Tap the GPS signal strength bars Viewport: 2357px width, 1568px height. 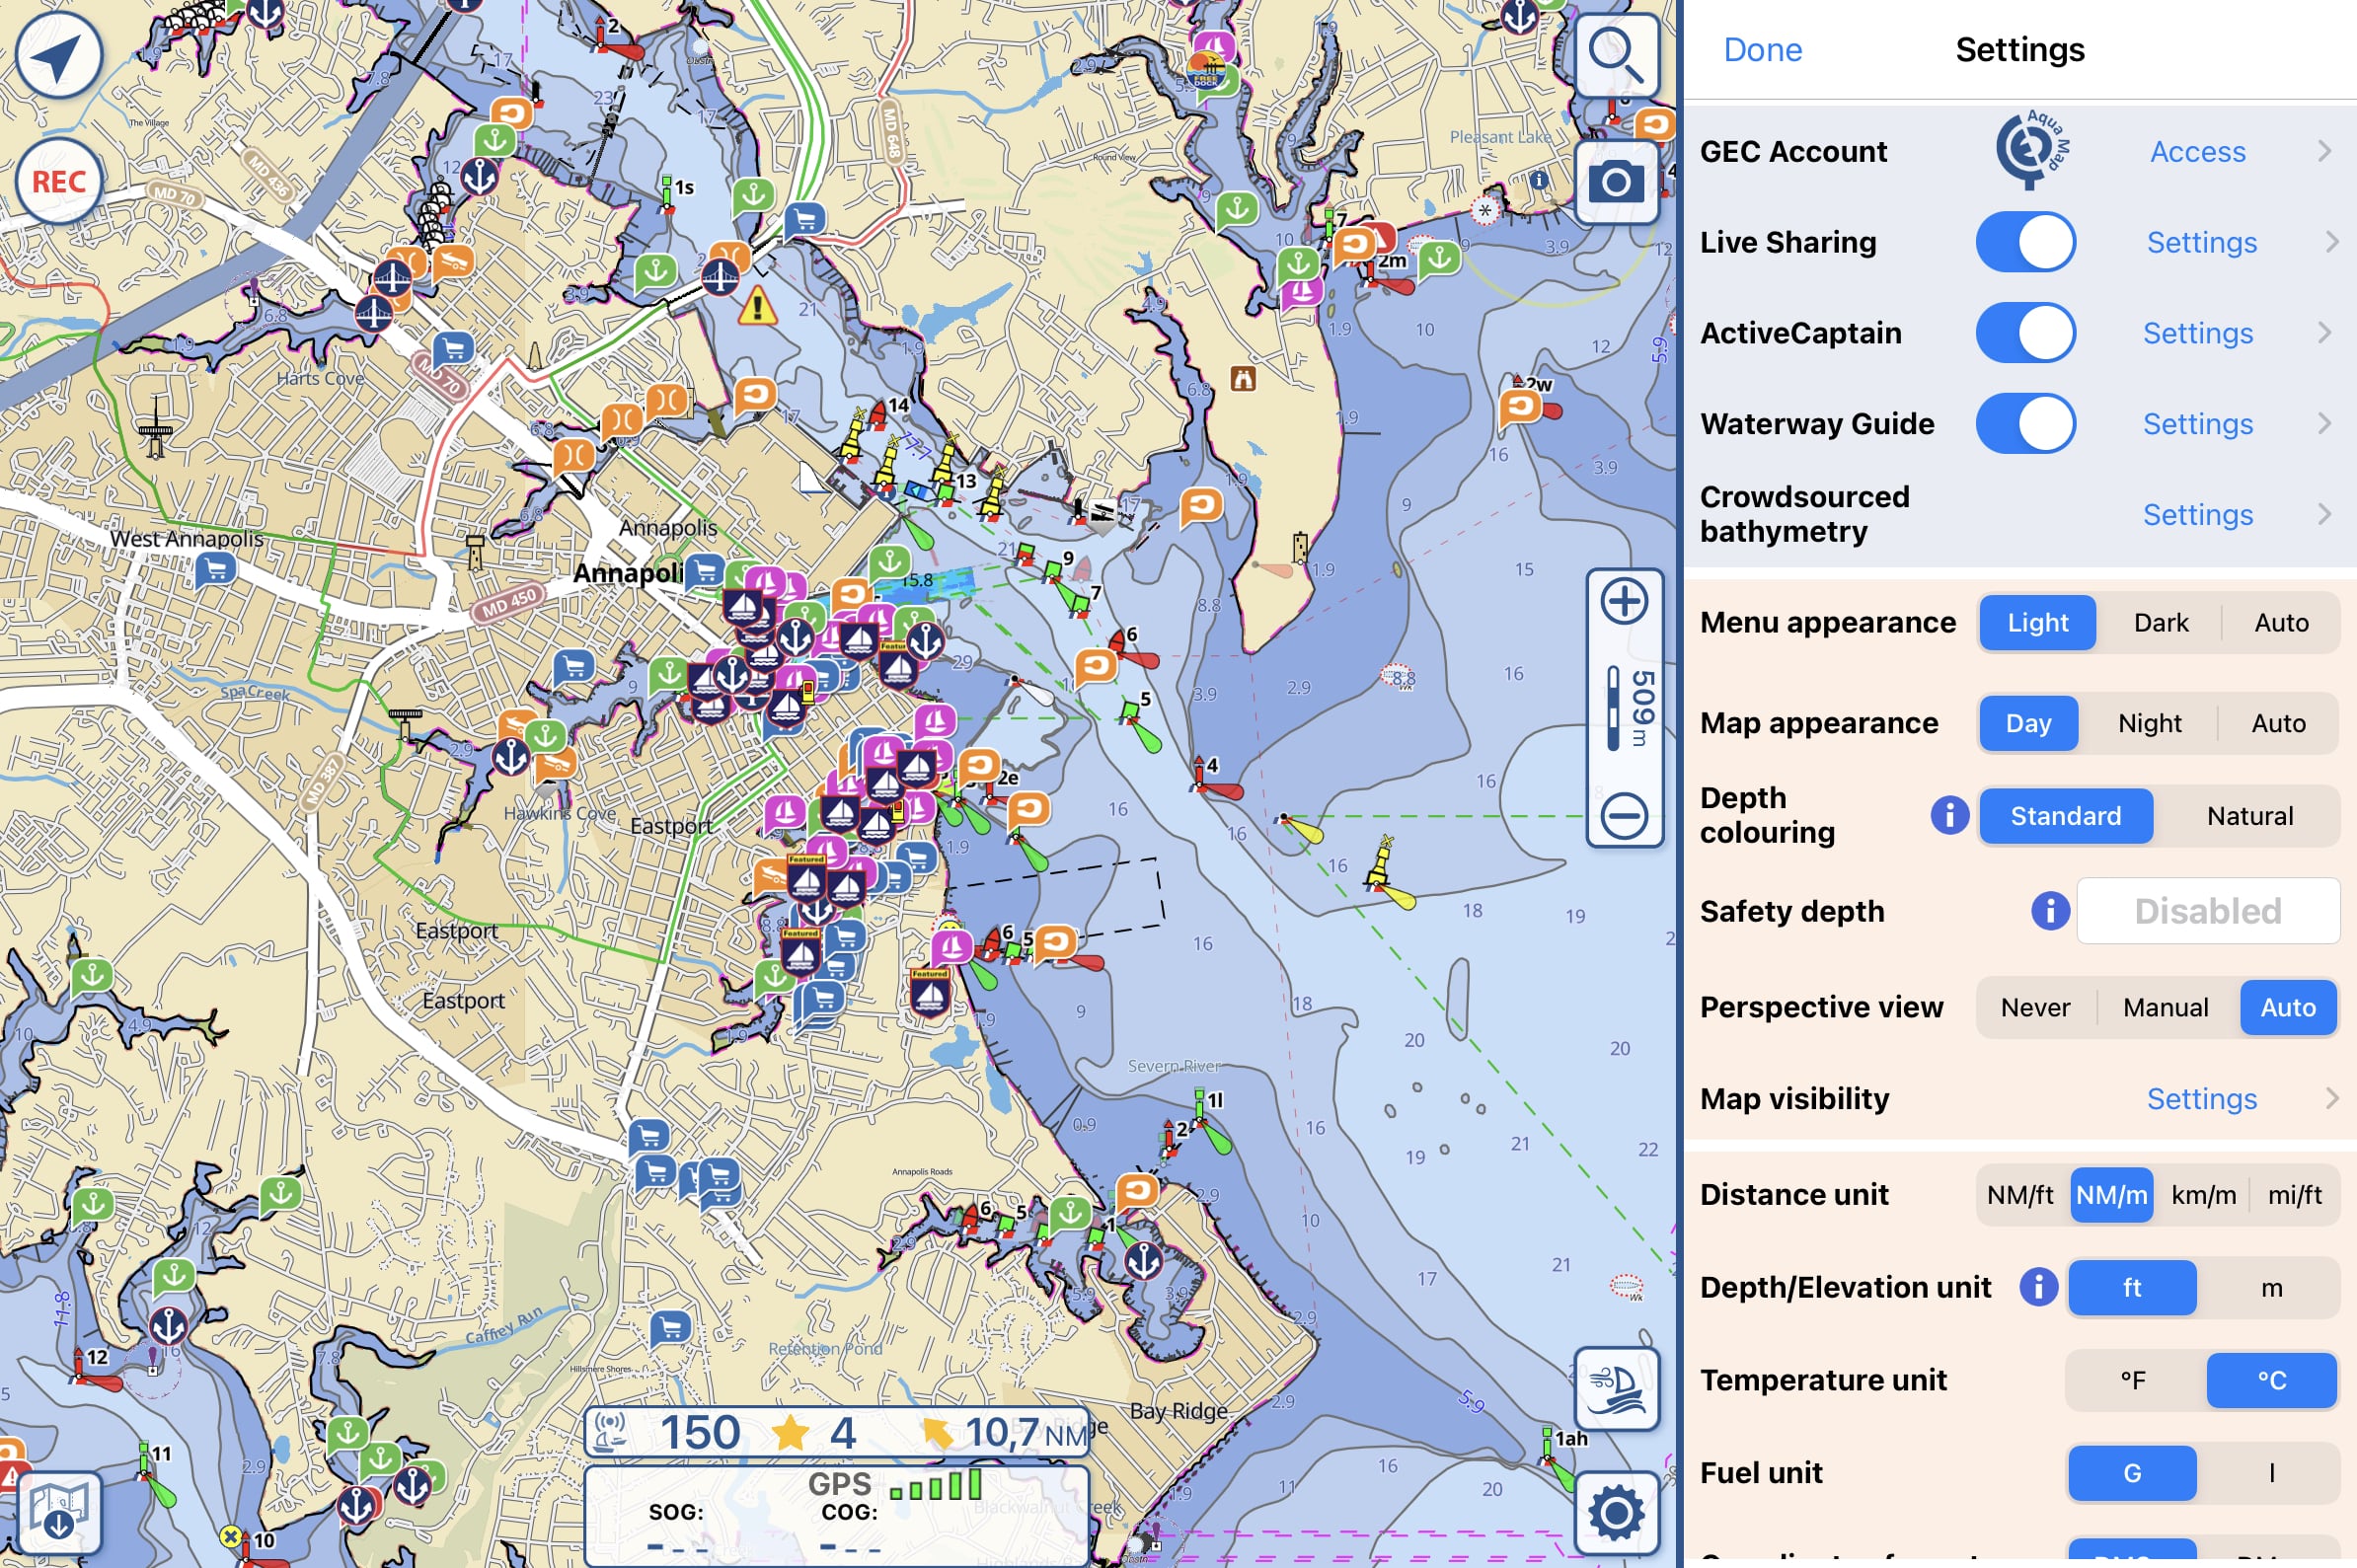[936, 1485]
